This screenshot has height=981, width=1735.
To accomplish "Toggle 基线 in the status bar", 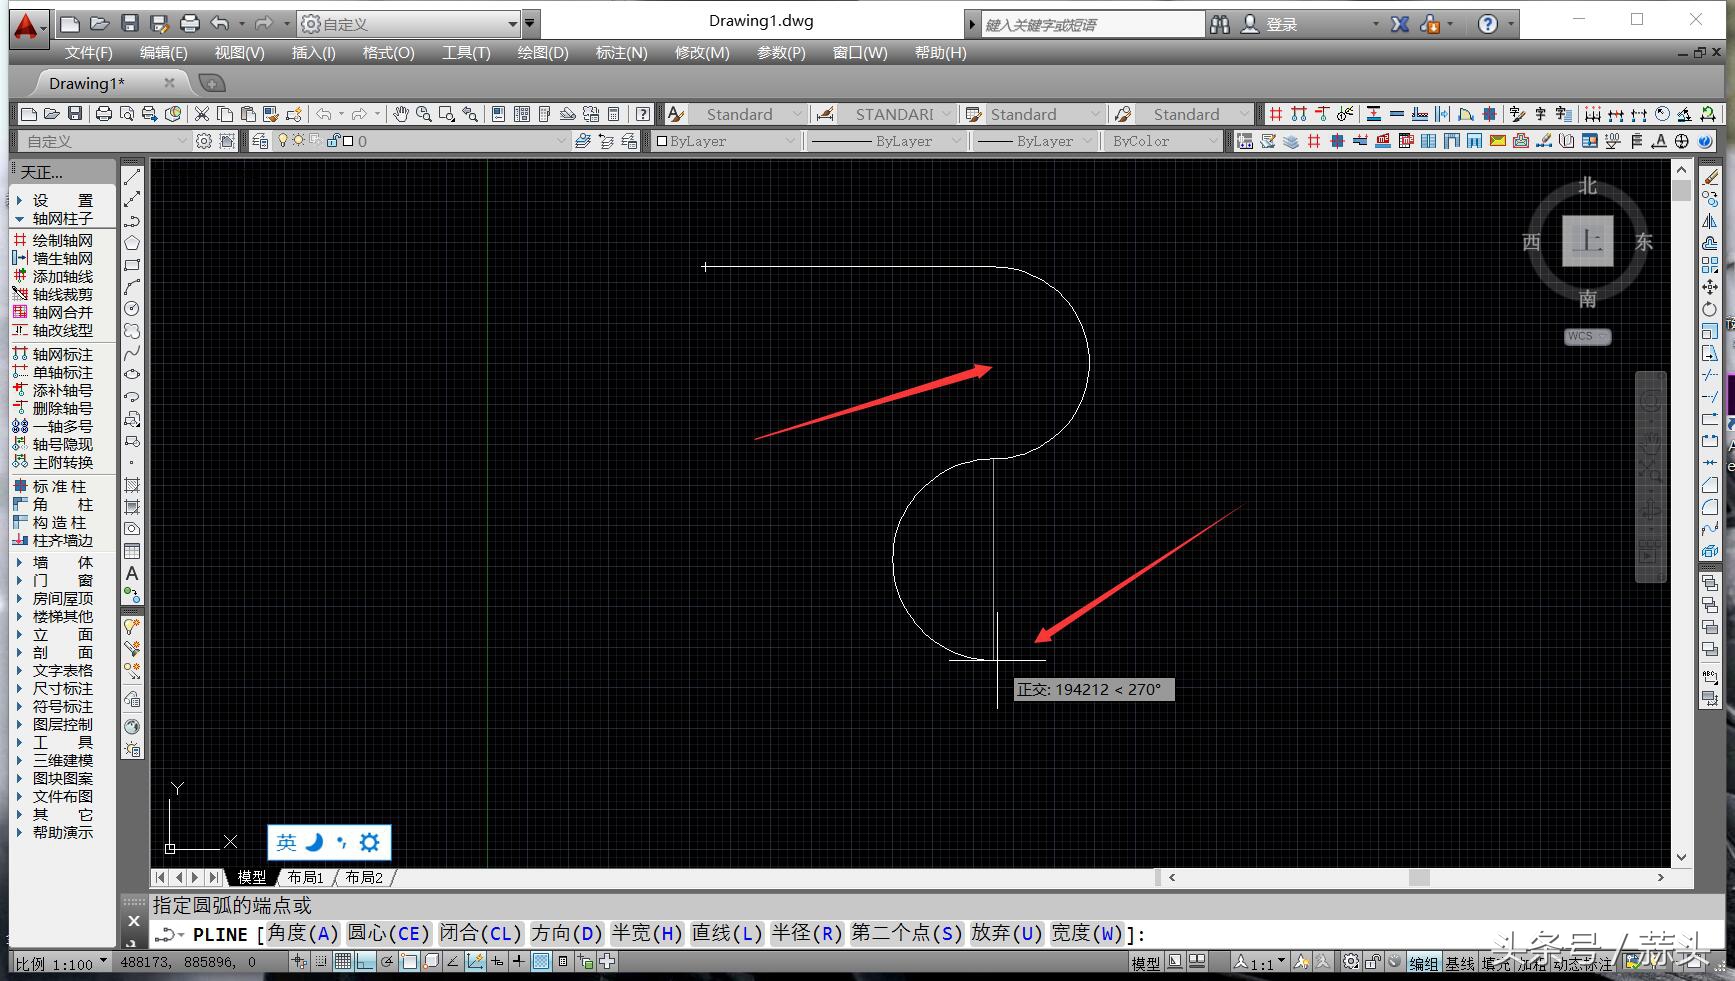I will pyautogui.click(x=1460, y=963).
